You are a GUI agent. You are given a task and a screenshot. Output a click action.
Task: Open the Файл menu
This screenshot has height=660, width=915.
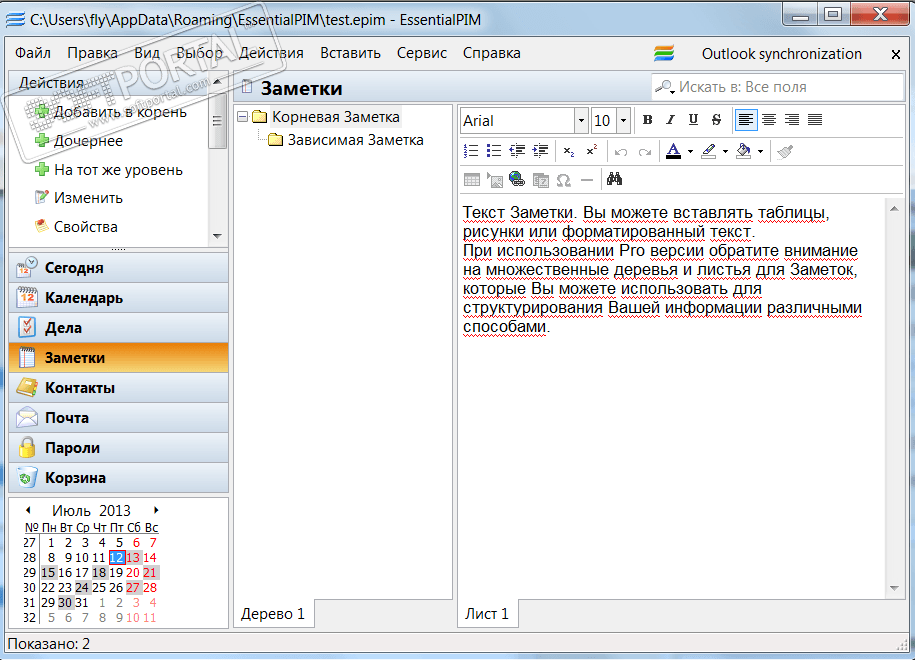pyautogui.click(x=33, y=53)
